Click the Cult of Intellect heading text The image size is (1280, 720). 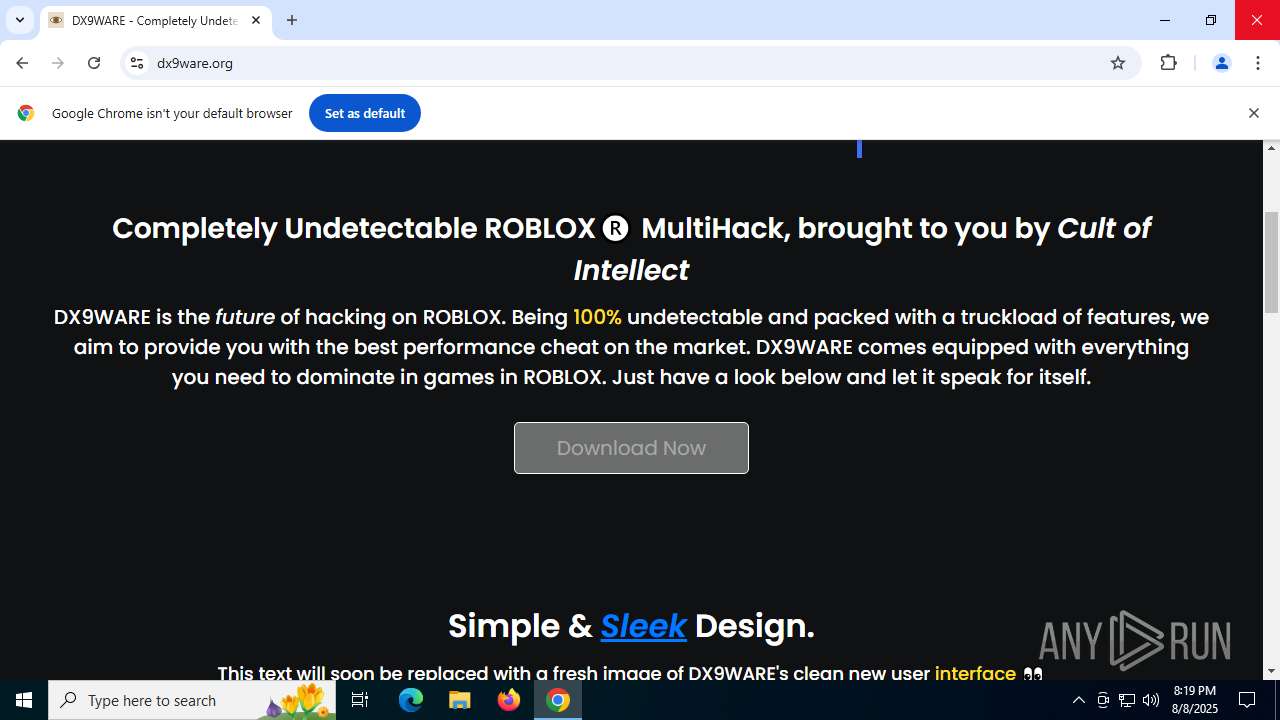point(862,249)
